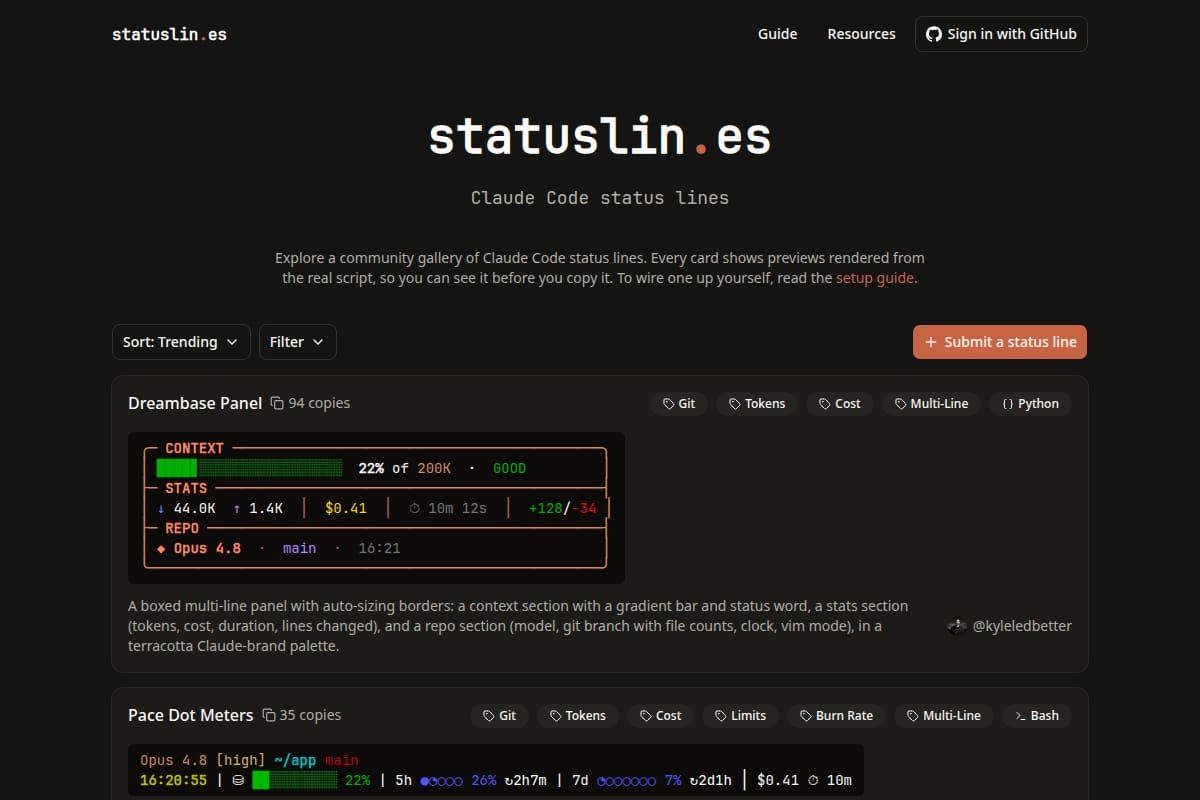
Task: Select the Python tag on Dreambase Panel
Action: [1031, 404]
